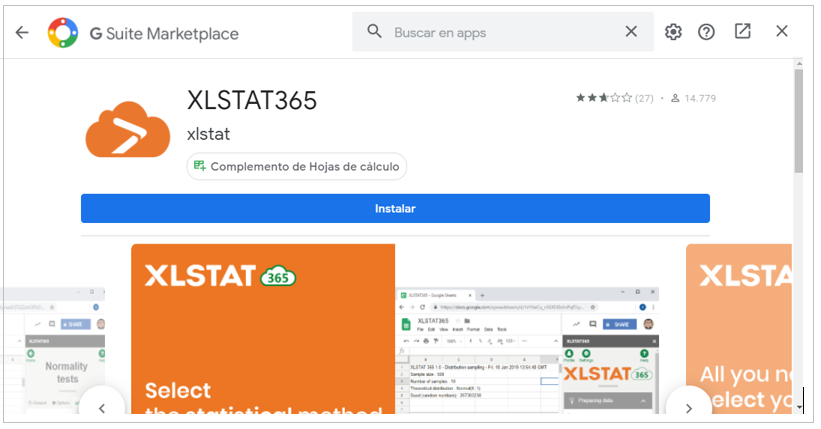Type in the Buscar en apps field

coord(500,32)
